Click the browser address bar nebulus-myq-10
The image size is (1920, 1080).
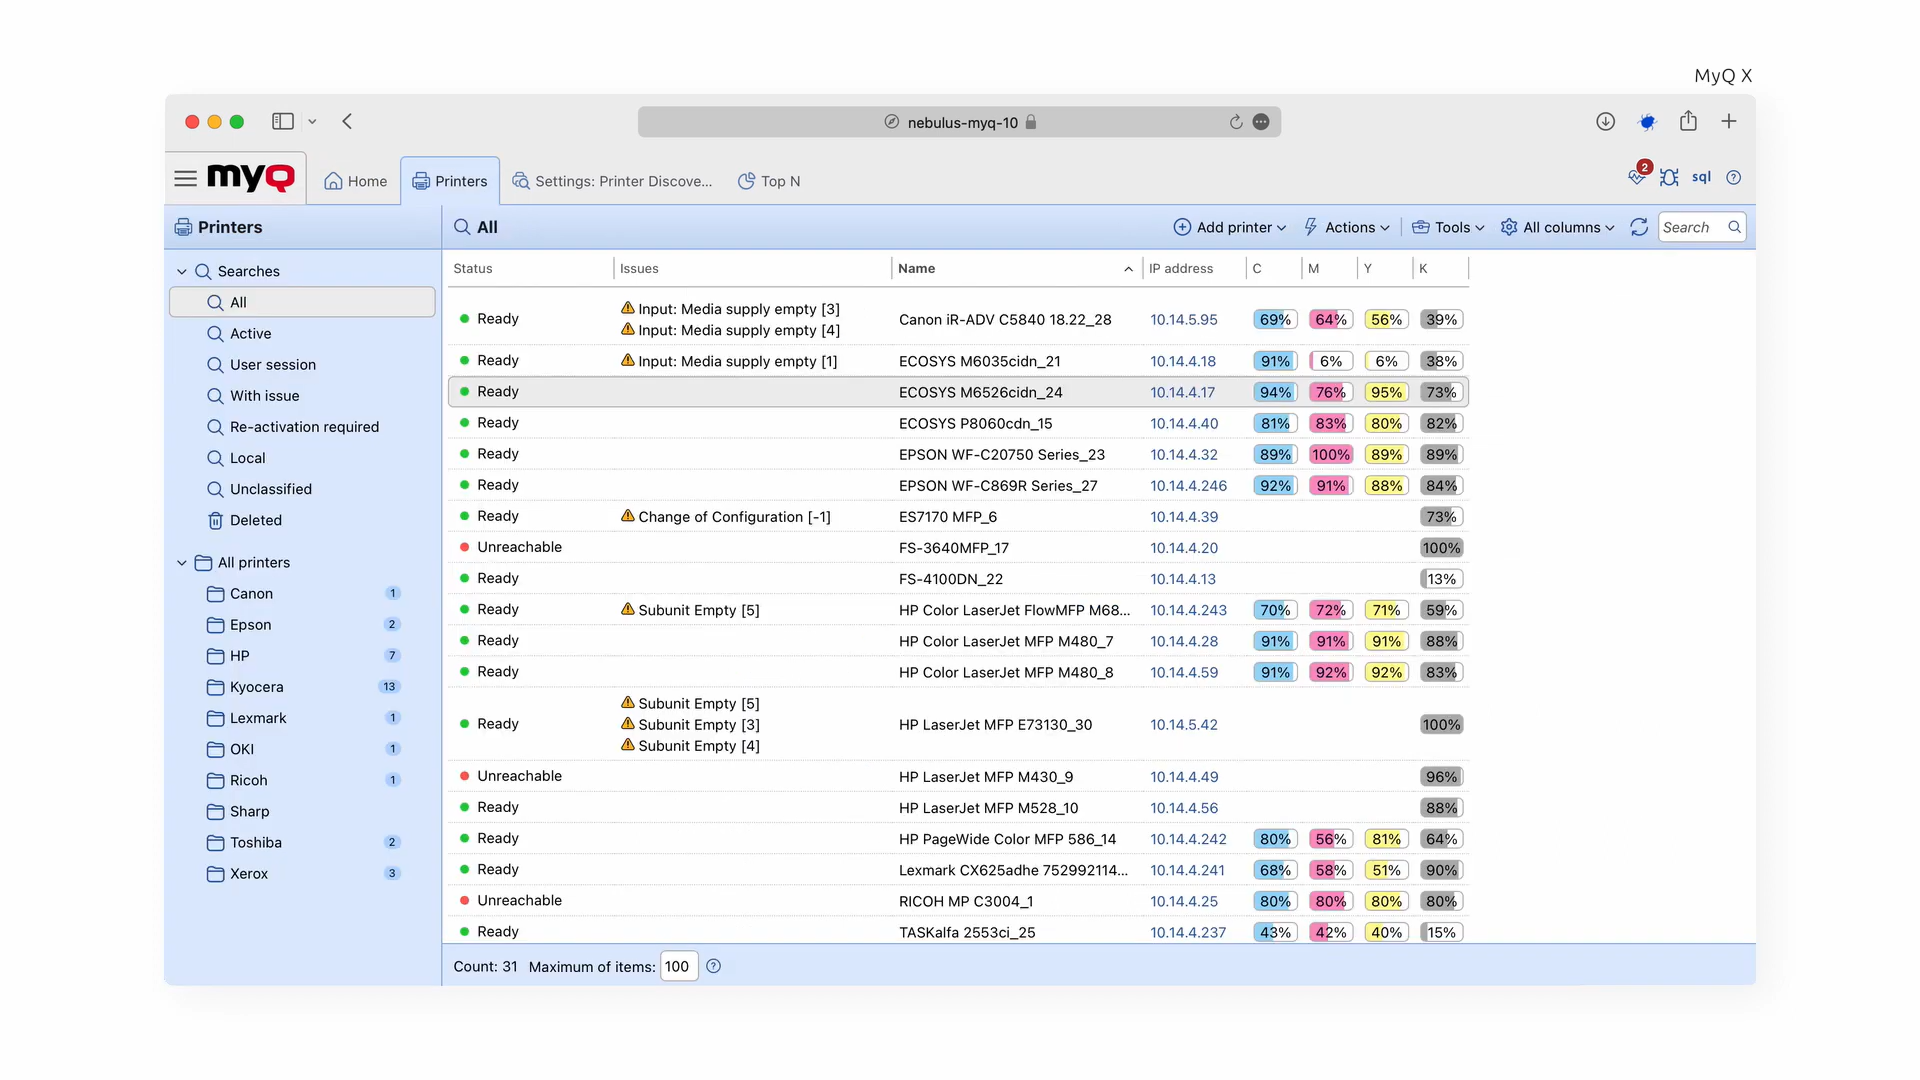click(x=959, y=122)
